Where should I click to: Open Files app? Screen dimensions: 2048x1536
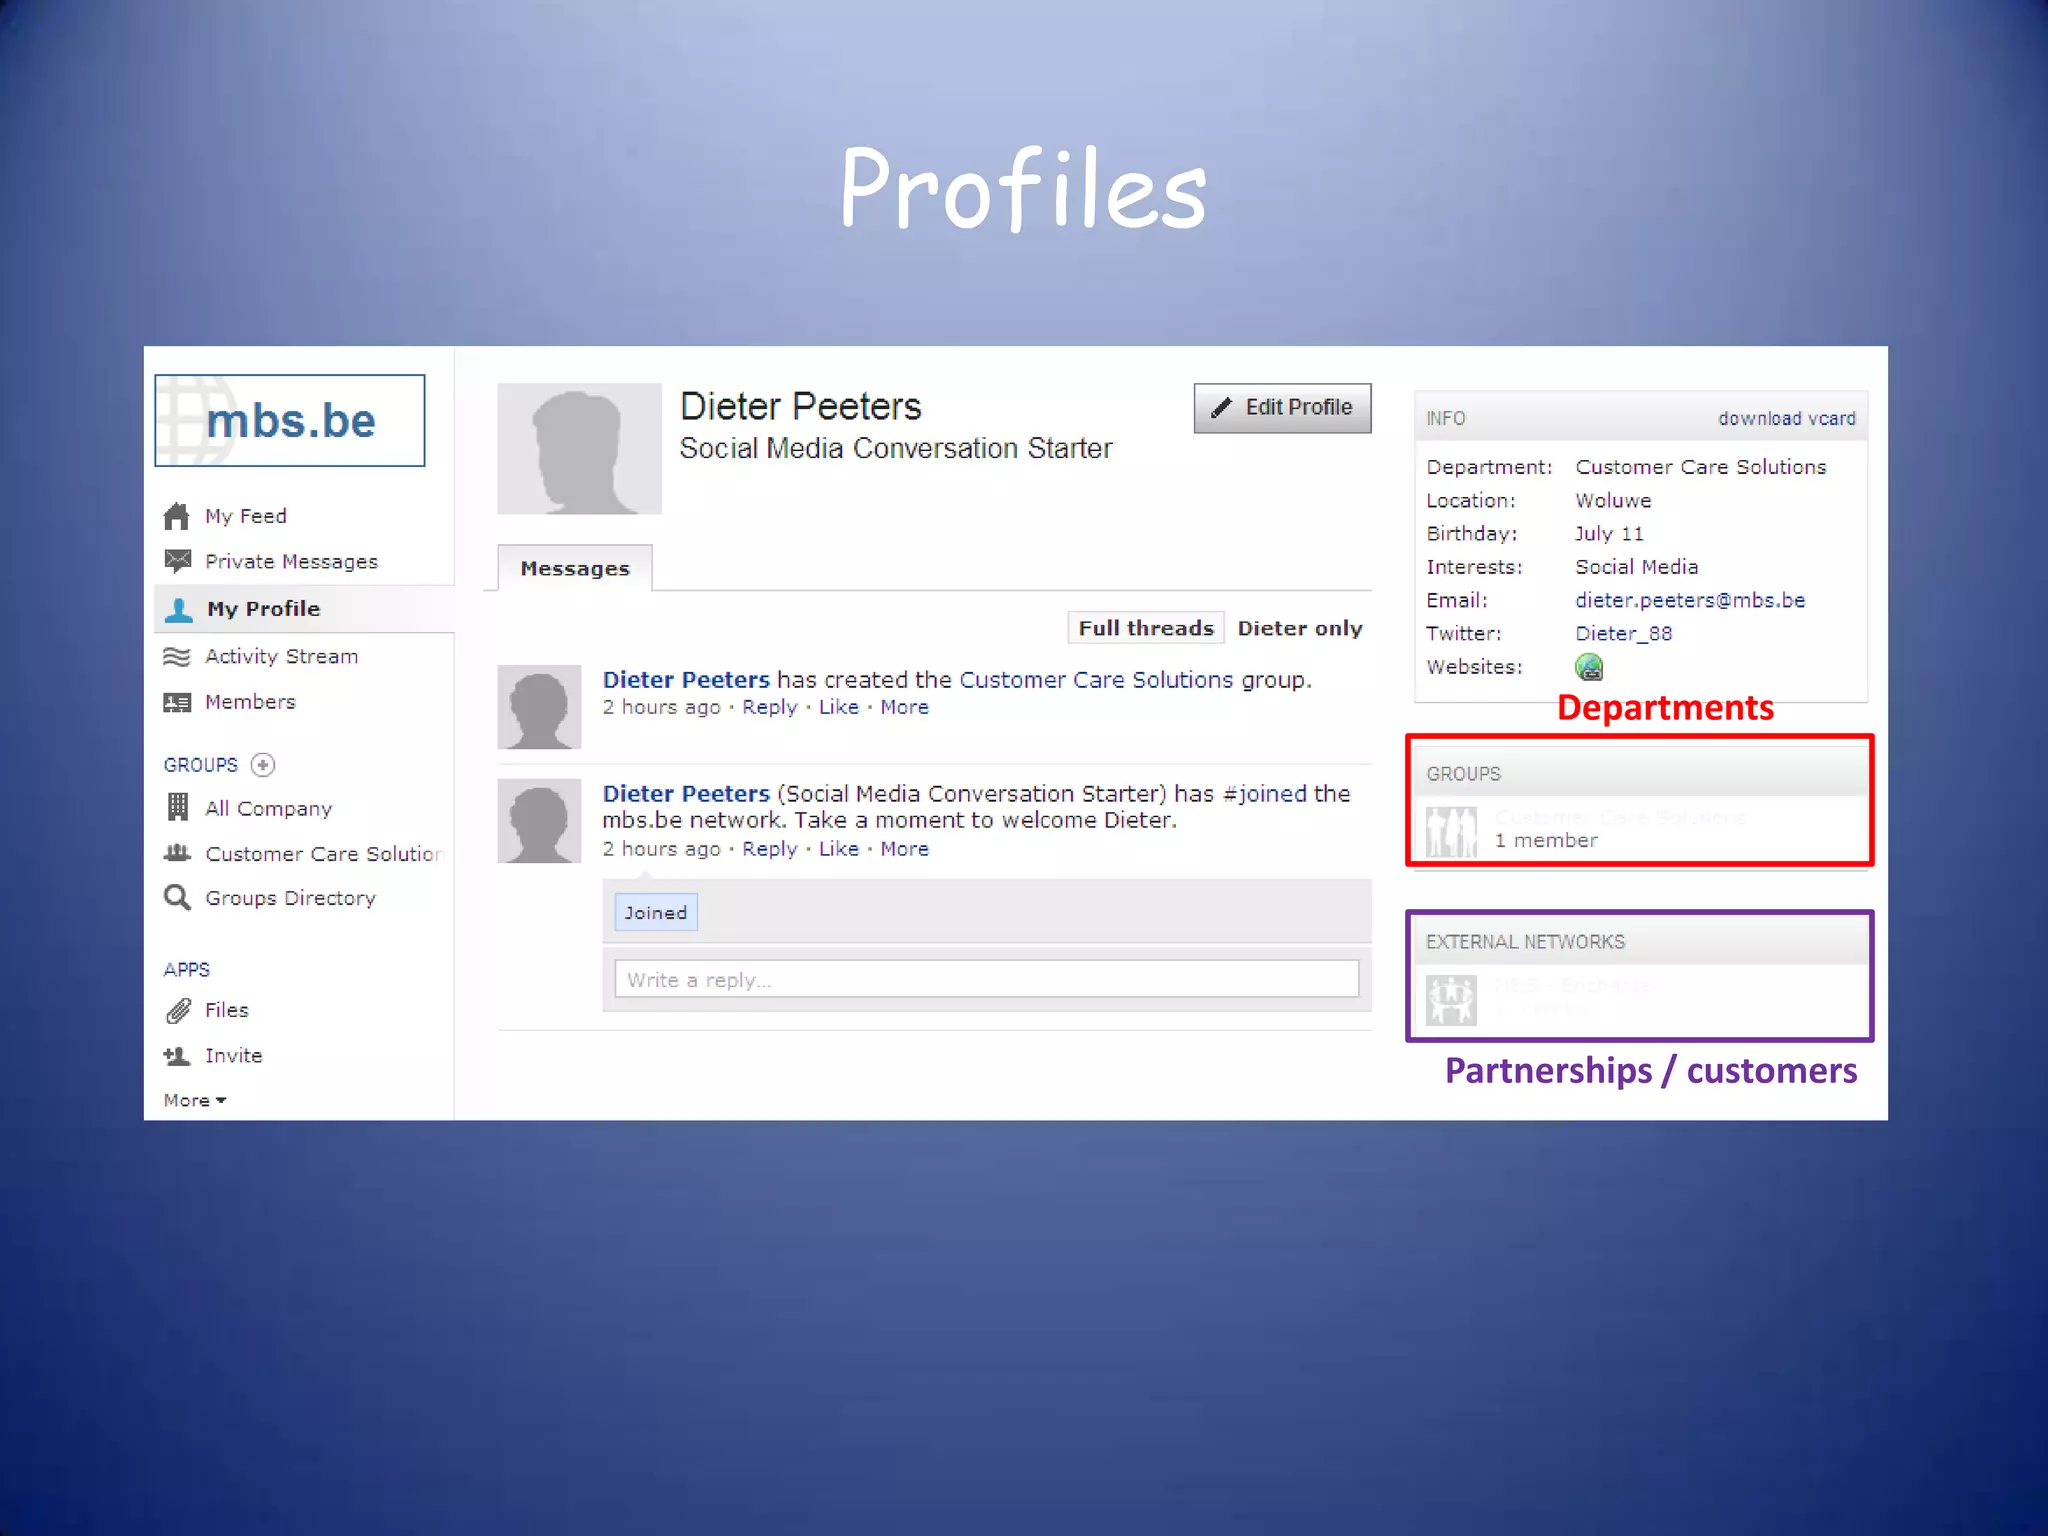227,1010
